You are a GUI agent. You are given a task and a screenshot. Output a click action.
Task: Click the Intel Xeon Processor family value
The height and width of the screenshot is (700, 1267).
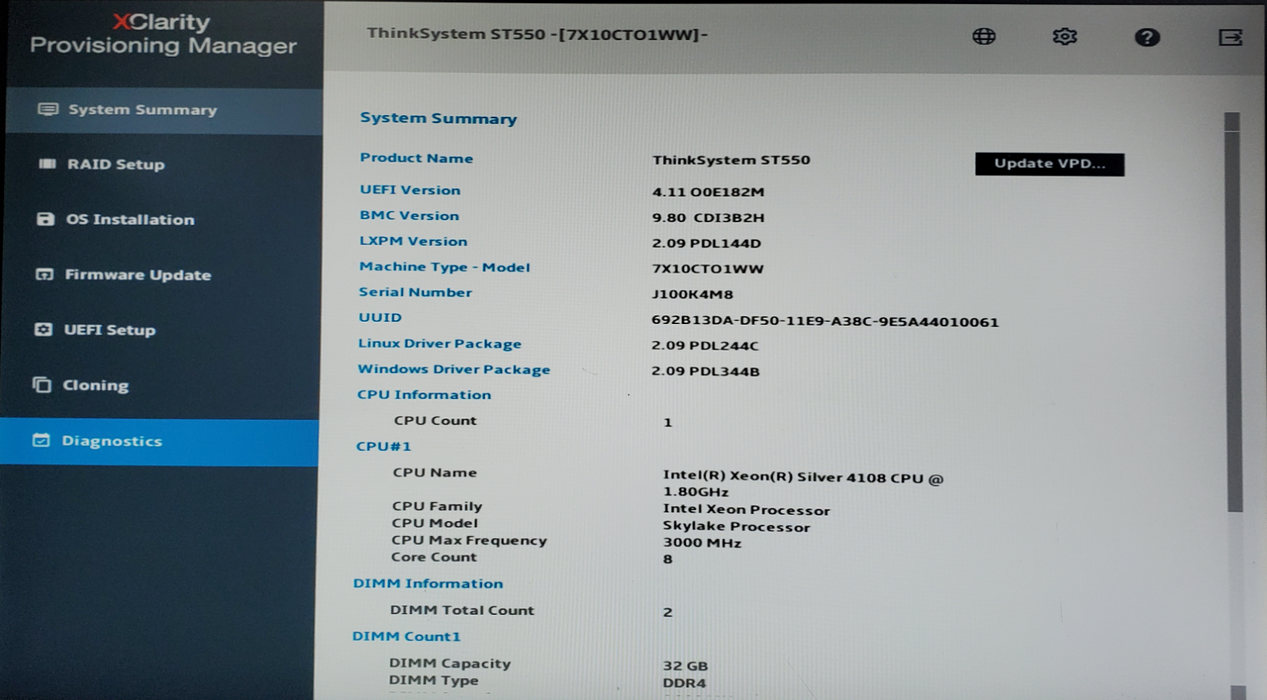pyautogui.click(x=746, y=510)
